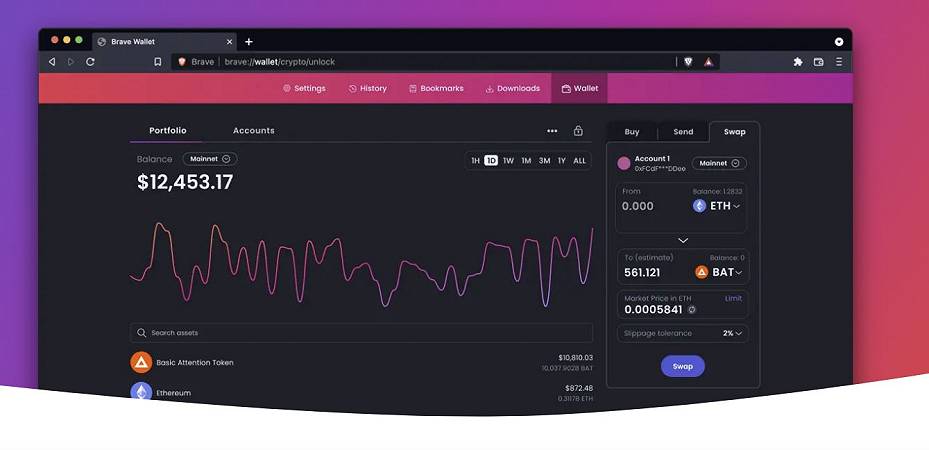Click the browser address bar URL
The image size is (929, 450).
tap(280, 62)
